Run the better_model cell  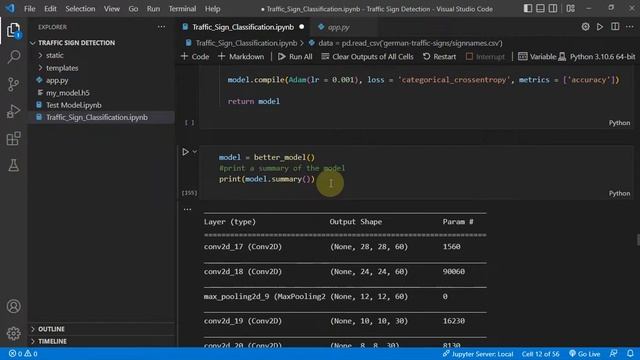[185, 152]
